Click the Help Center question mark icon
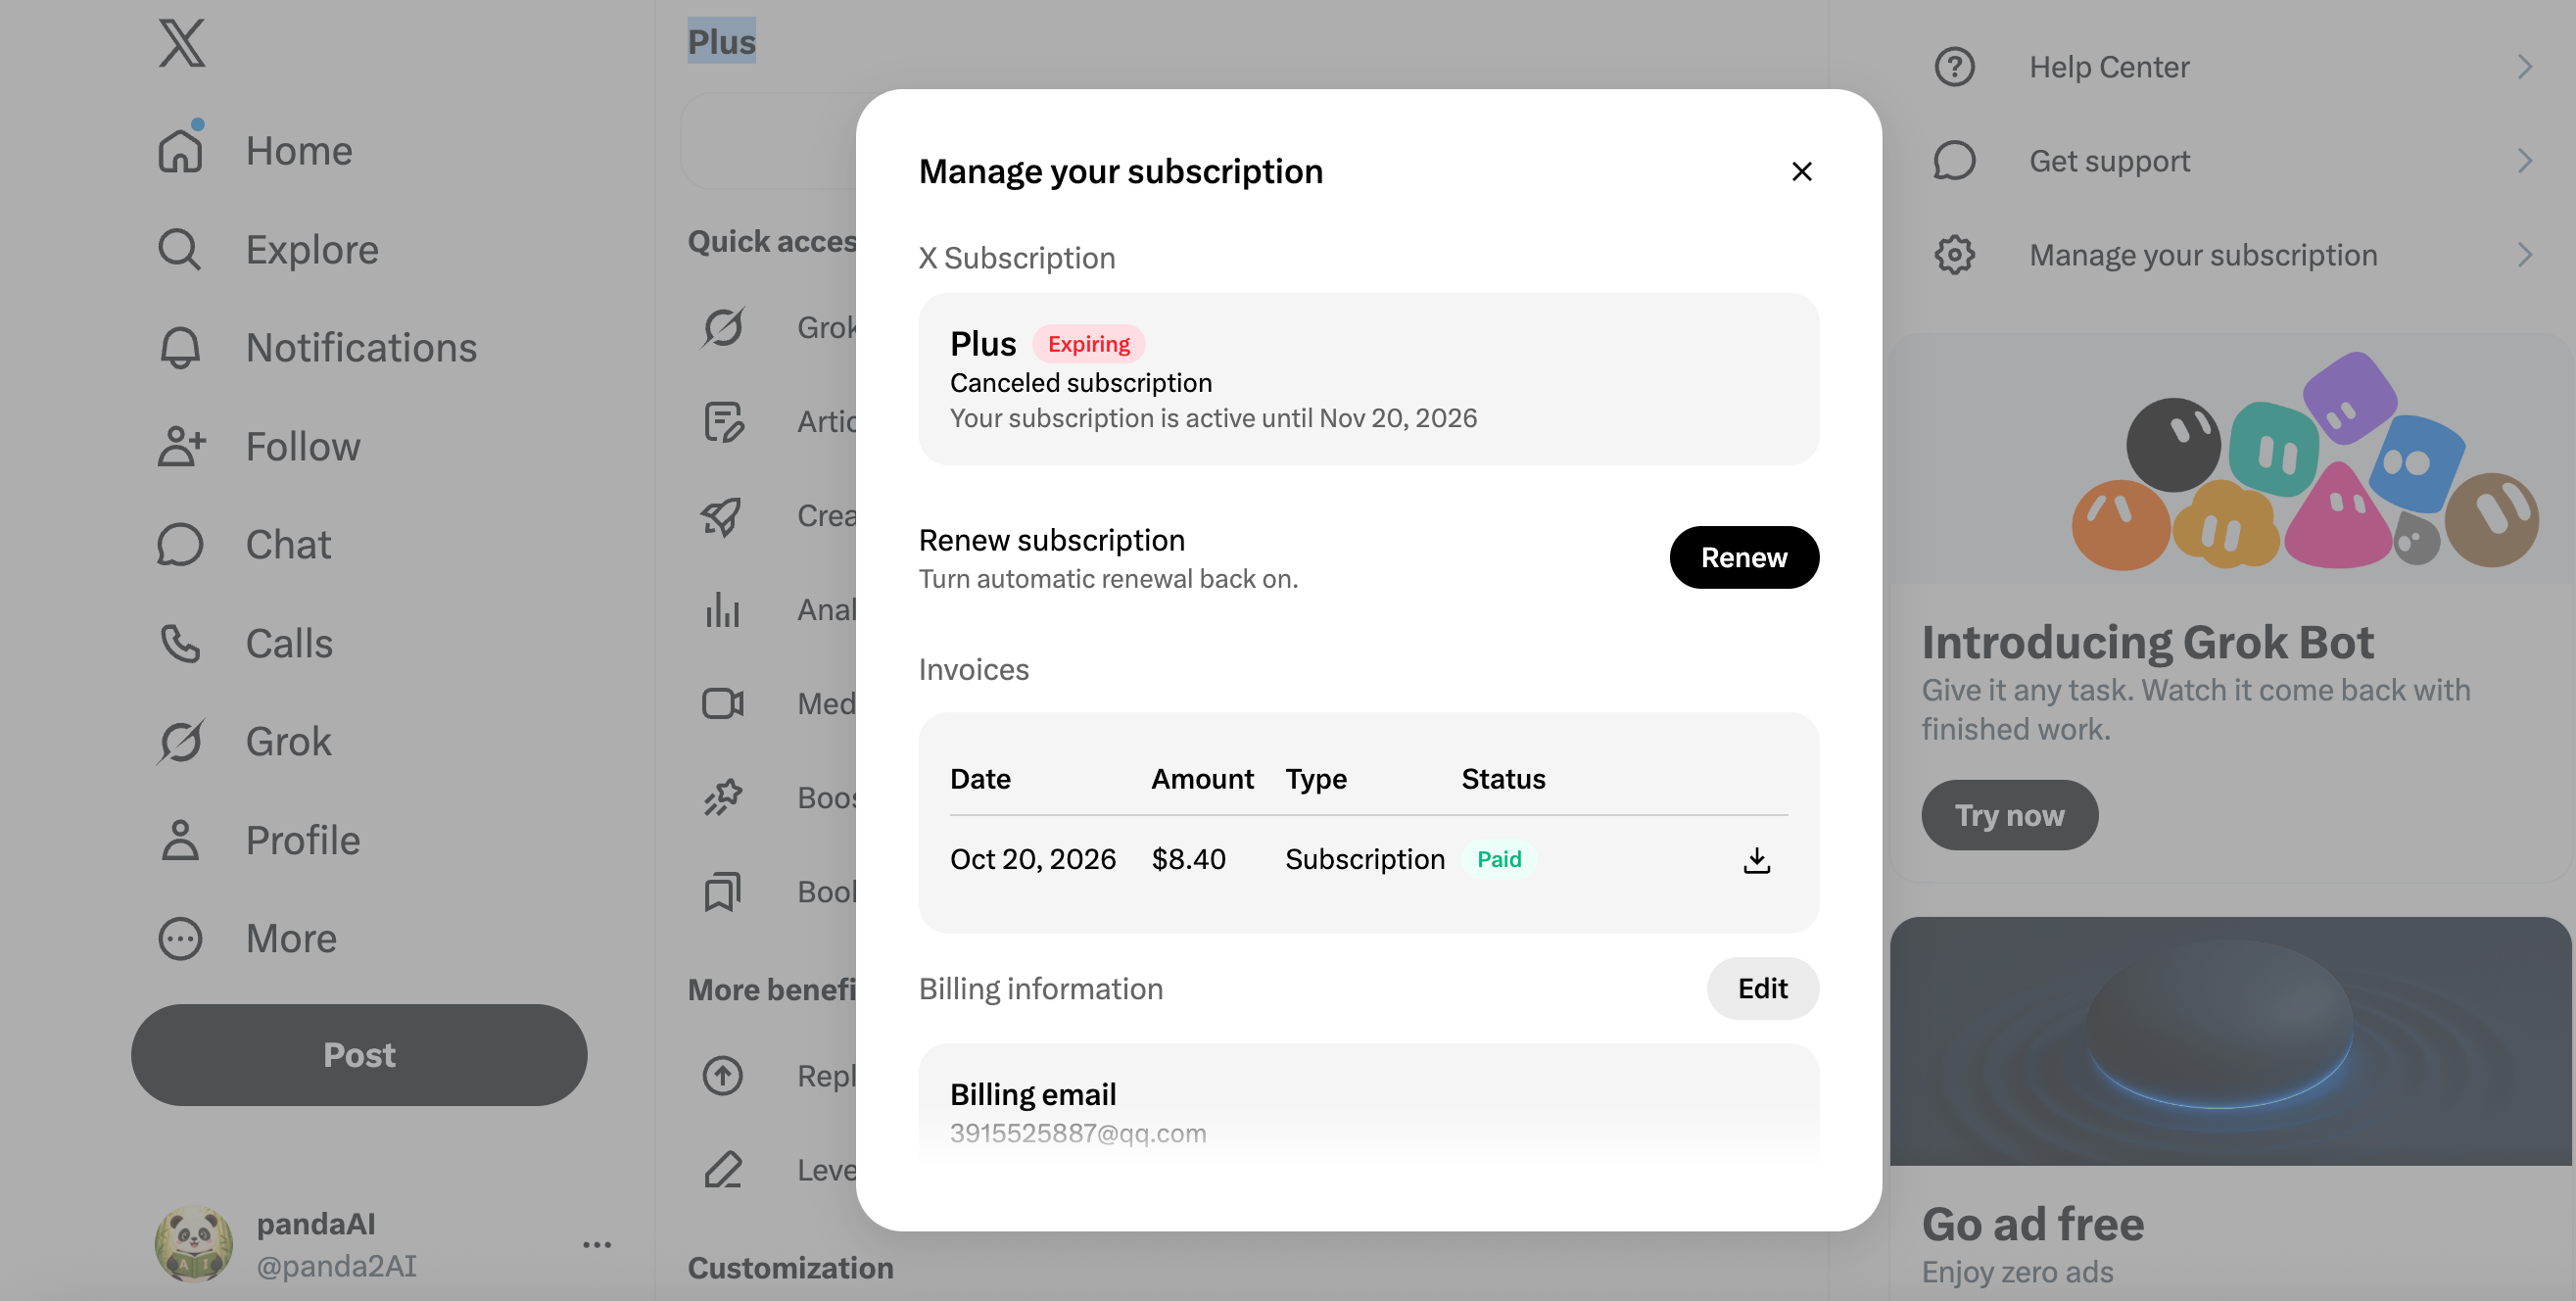 click(x=1954, y=67)
